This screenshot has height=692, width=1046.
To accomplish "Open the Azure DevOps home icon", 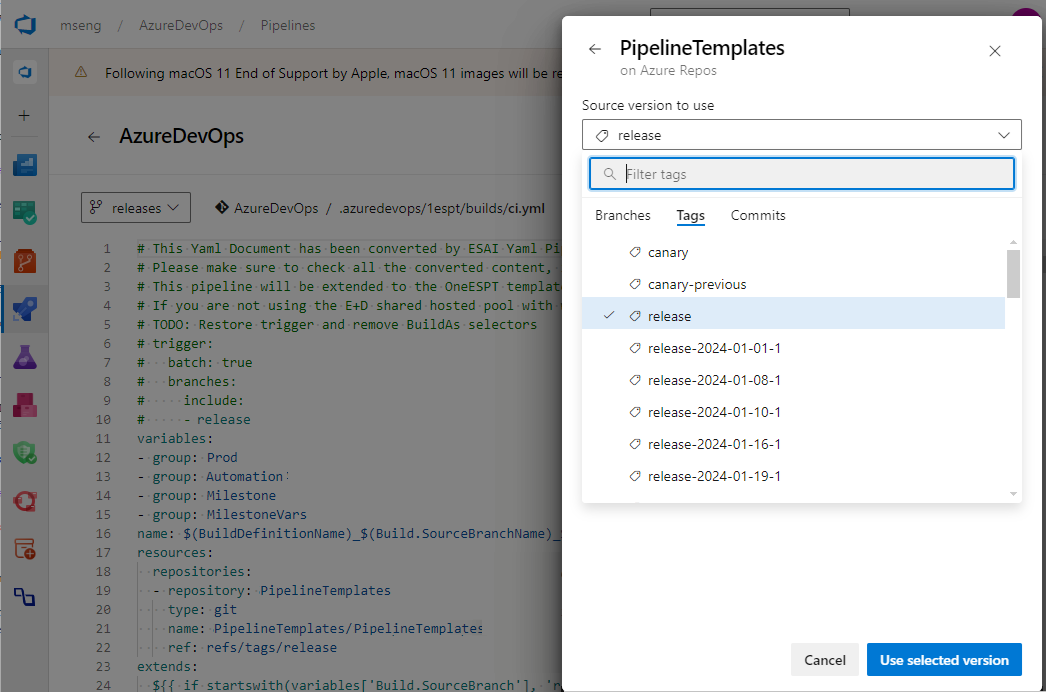I will (24, 25).
